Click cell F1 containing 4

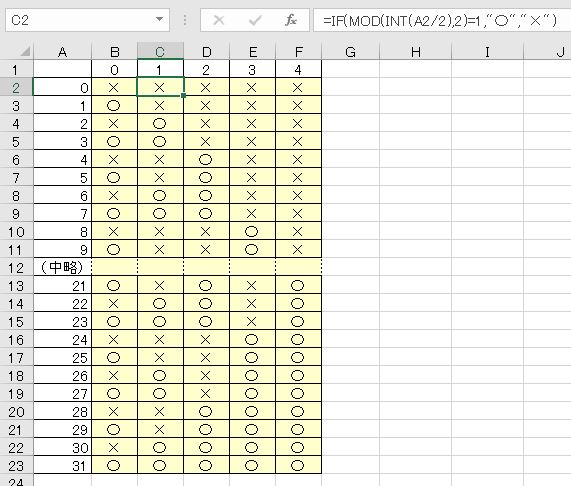[x=299, y=69]
